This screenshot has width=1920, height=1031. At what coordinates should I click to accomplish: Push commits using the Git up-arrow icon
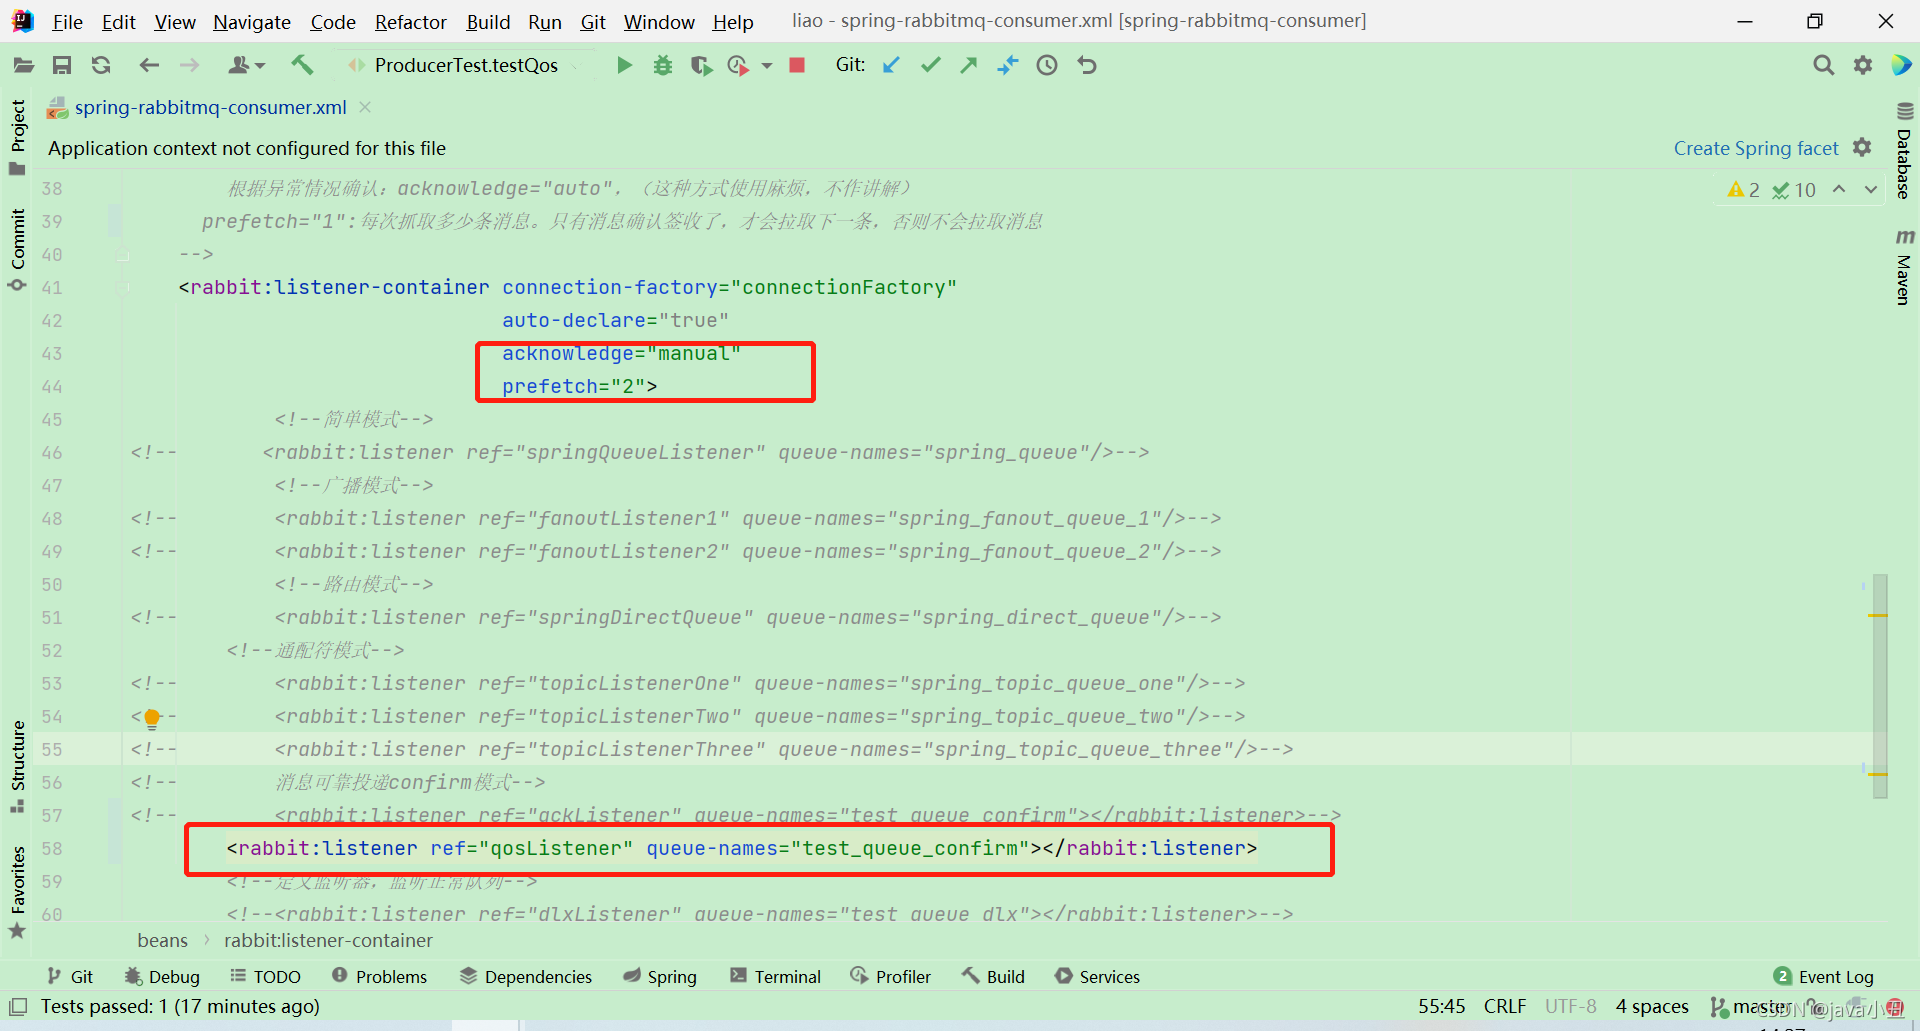(969, 65)
